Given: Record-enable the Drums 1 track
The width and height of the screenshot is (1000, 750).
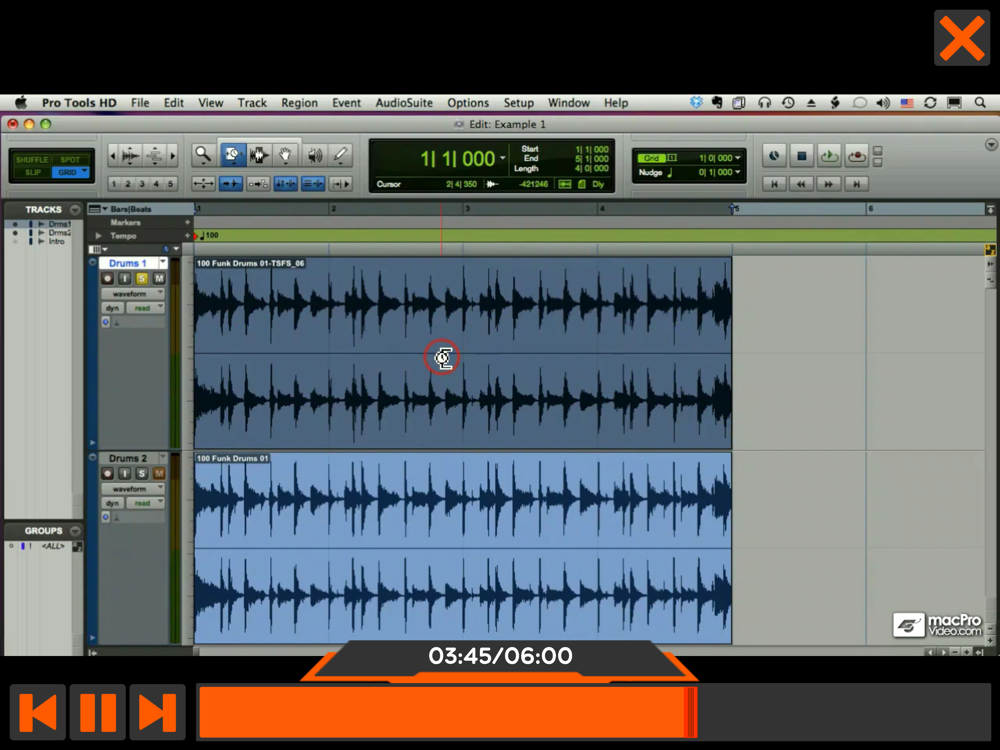Looking at the screenshot, I should [107, 279].
